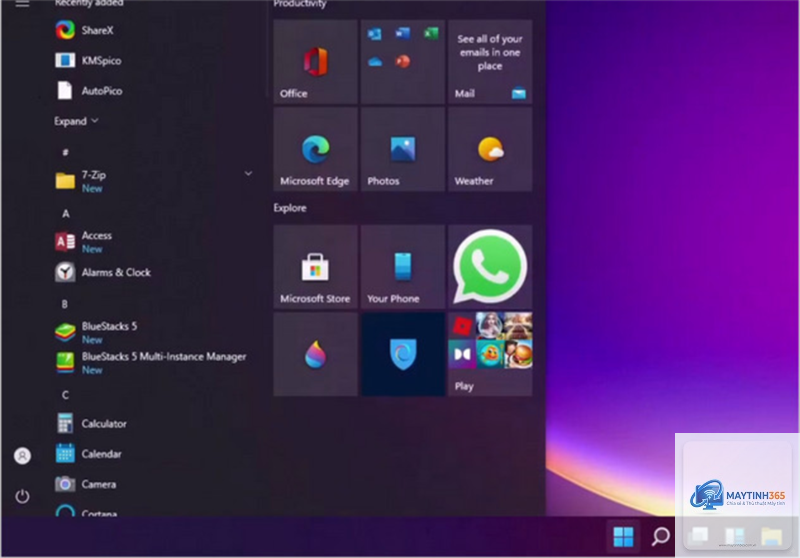This screenshot has height=558, width=800.
Task: Open the Office apps group tile
Action: [x=403, y=62]
